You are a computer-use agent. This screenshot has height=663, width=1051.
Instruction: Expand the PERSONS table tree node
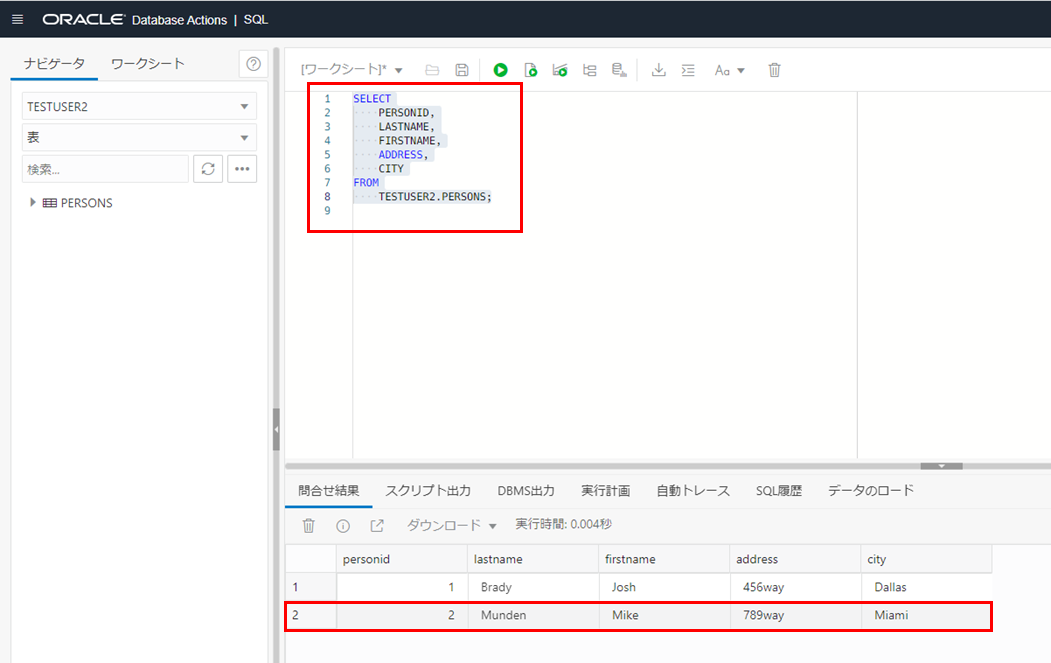click(x=33, y=202)
